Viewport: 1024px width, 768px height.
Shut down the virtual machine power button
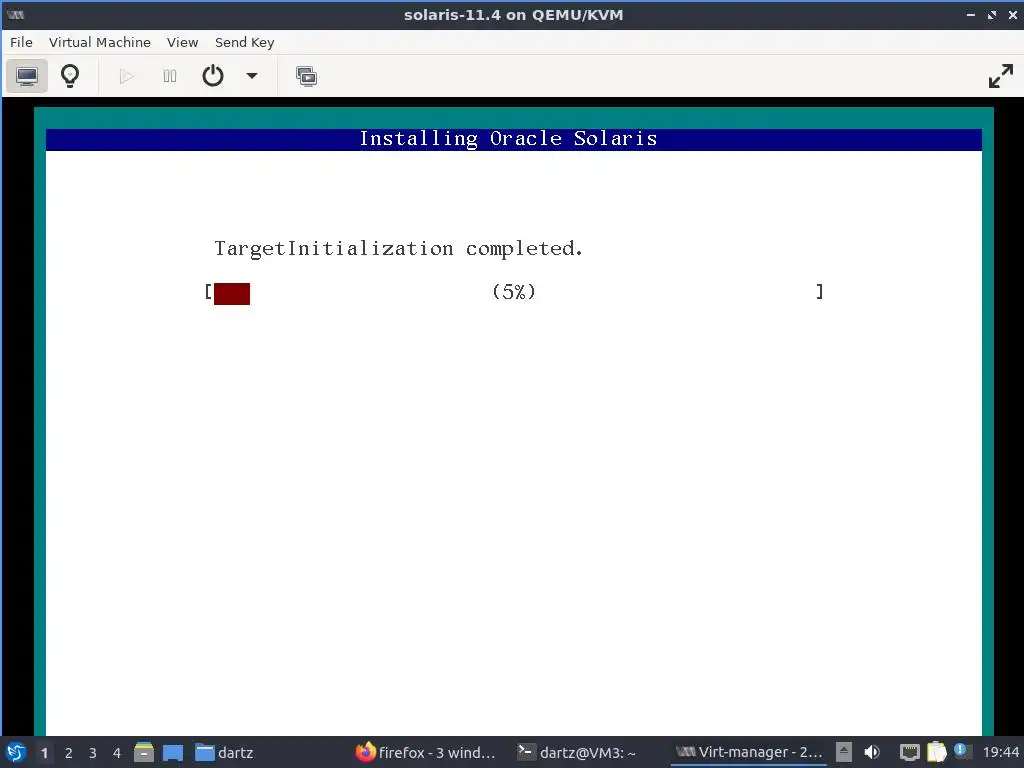click(213, 76)
